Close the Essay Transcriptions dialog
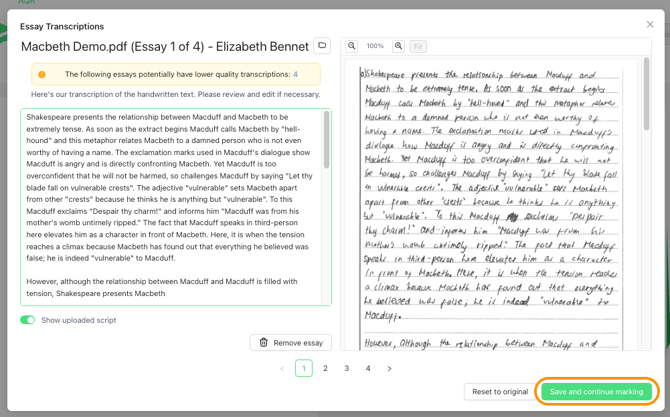Viewport: 670px width, 417px height. [x=650, y=24]
